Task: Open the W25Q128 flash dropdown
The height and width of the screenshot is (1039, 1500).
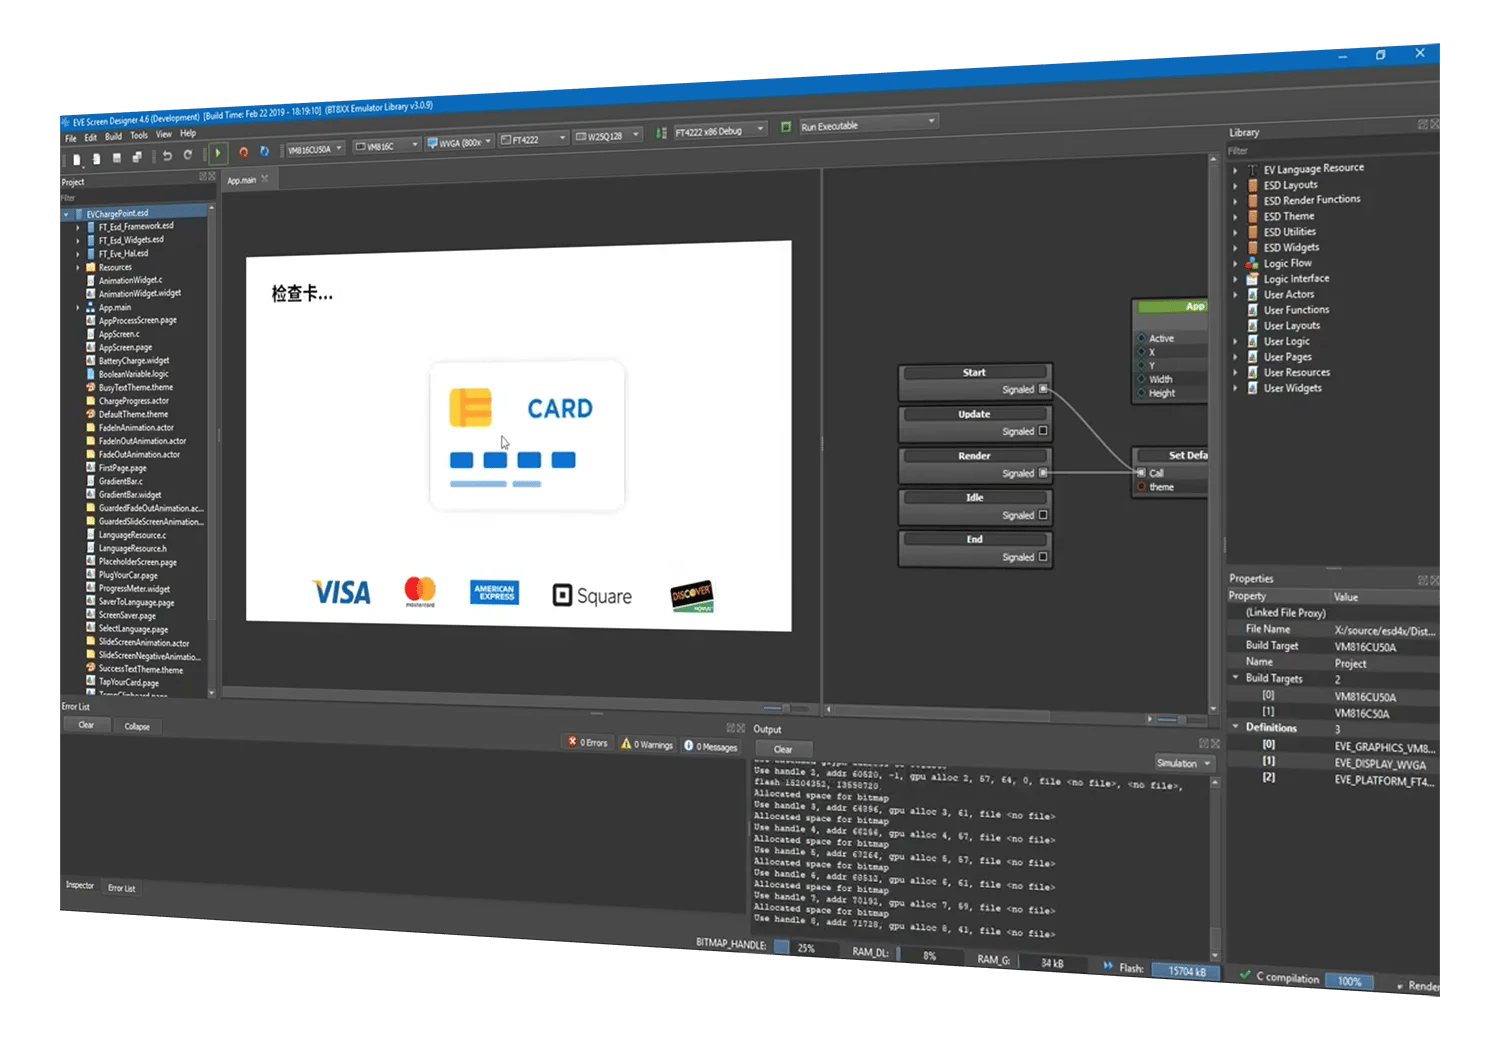Action: pos(607,136)
